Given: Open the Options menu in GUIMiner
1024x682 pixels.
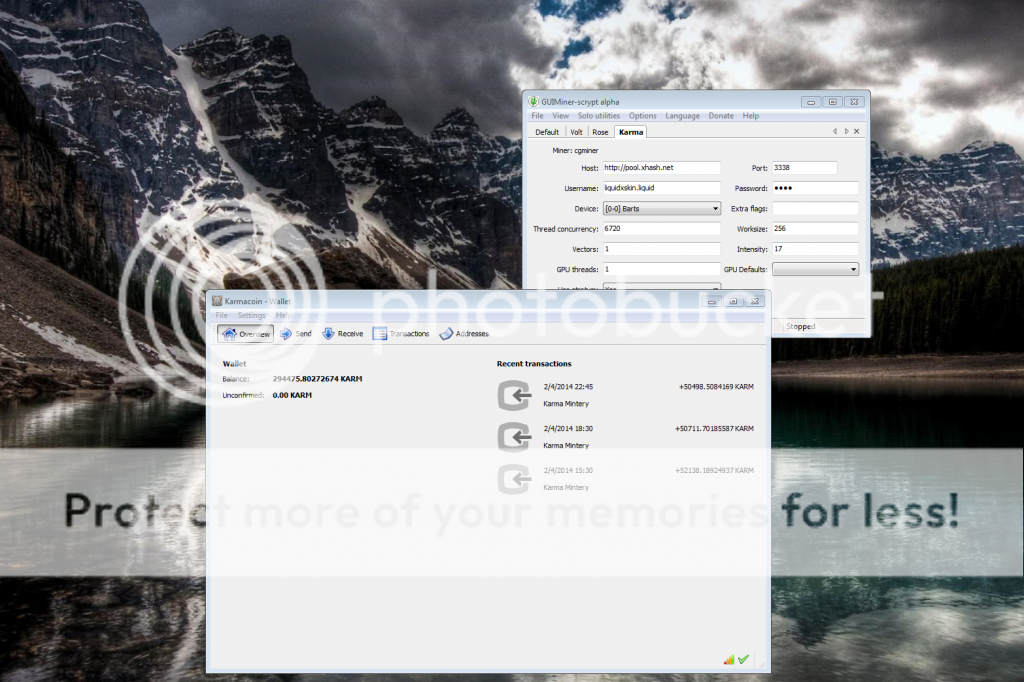Looking at the screenshot, I should pos(643,116).
